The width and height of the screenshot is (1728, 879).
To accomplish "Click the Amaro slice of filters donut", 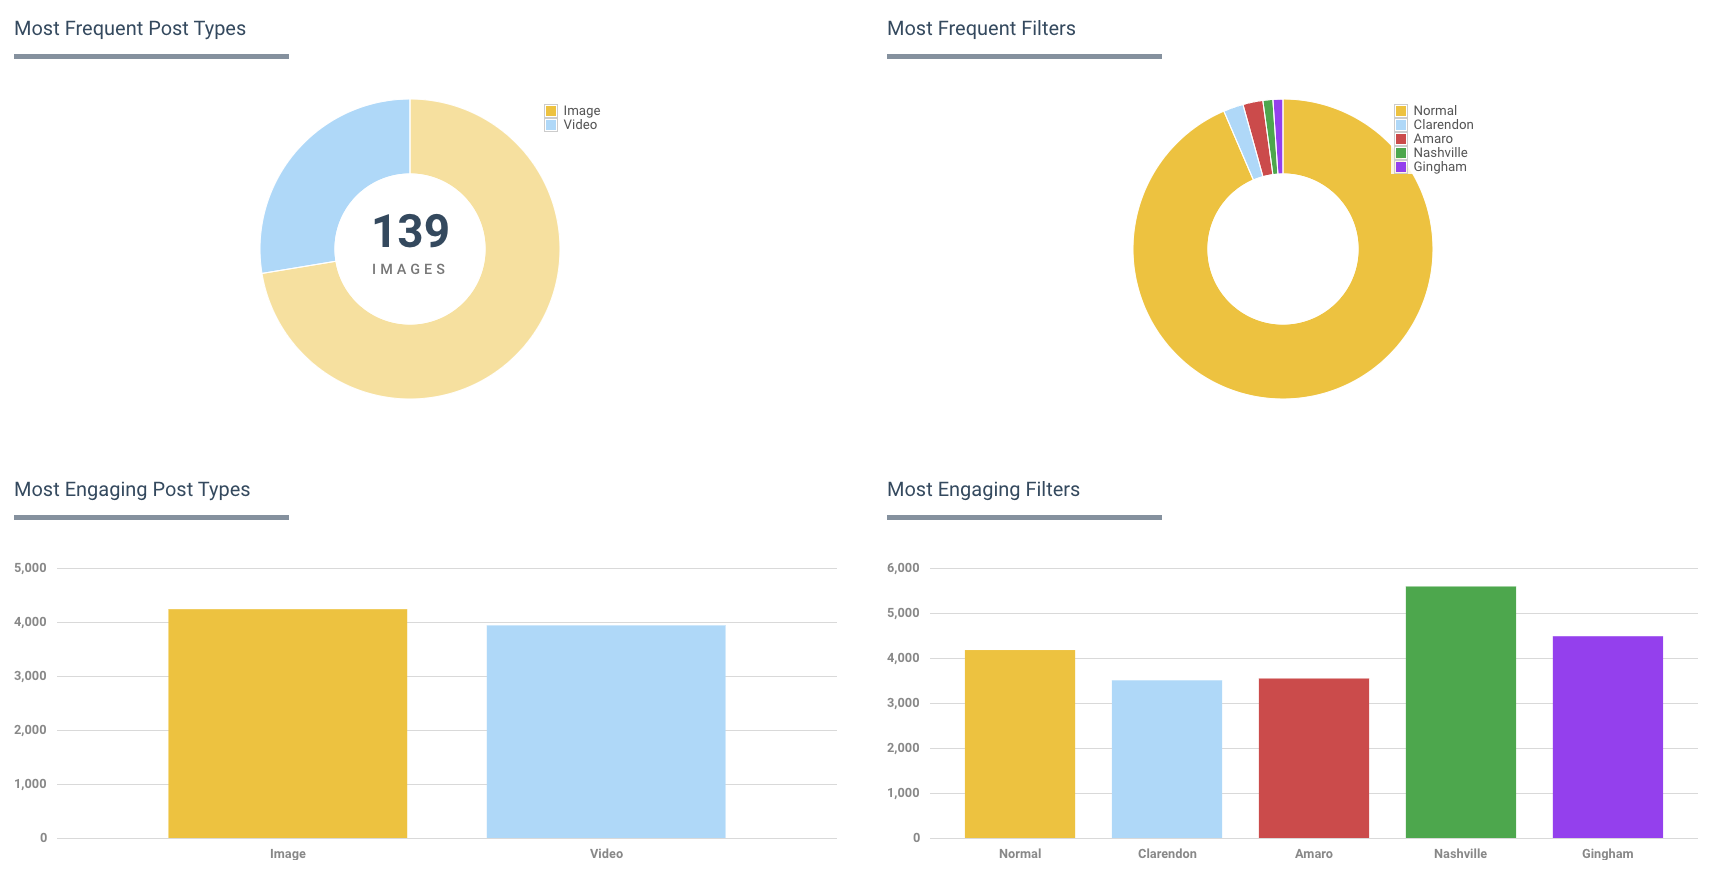I will 1259,138.
